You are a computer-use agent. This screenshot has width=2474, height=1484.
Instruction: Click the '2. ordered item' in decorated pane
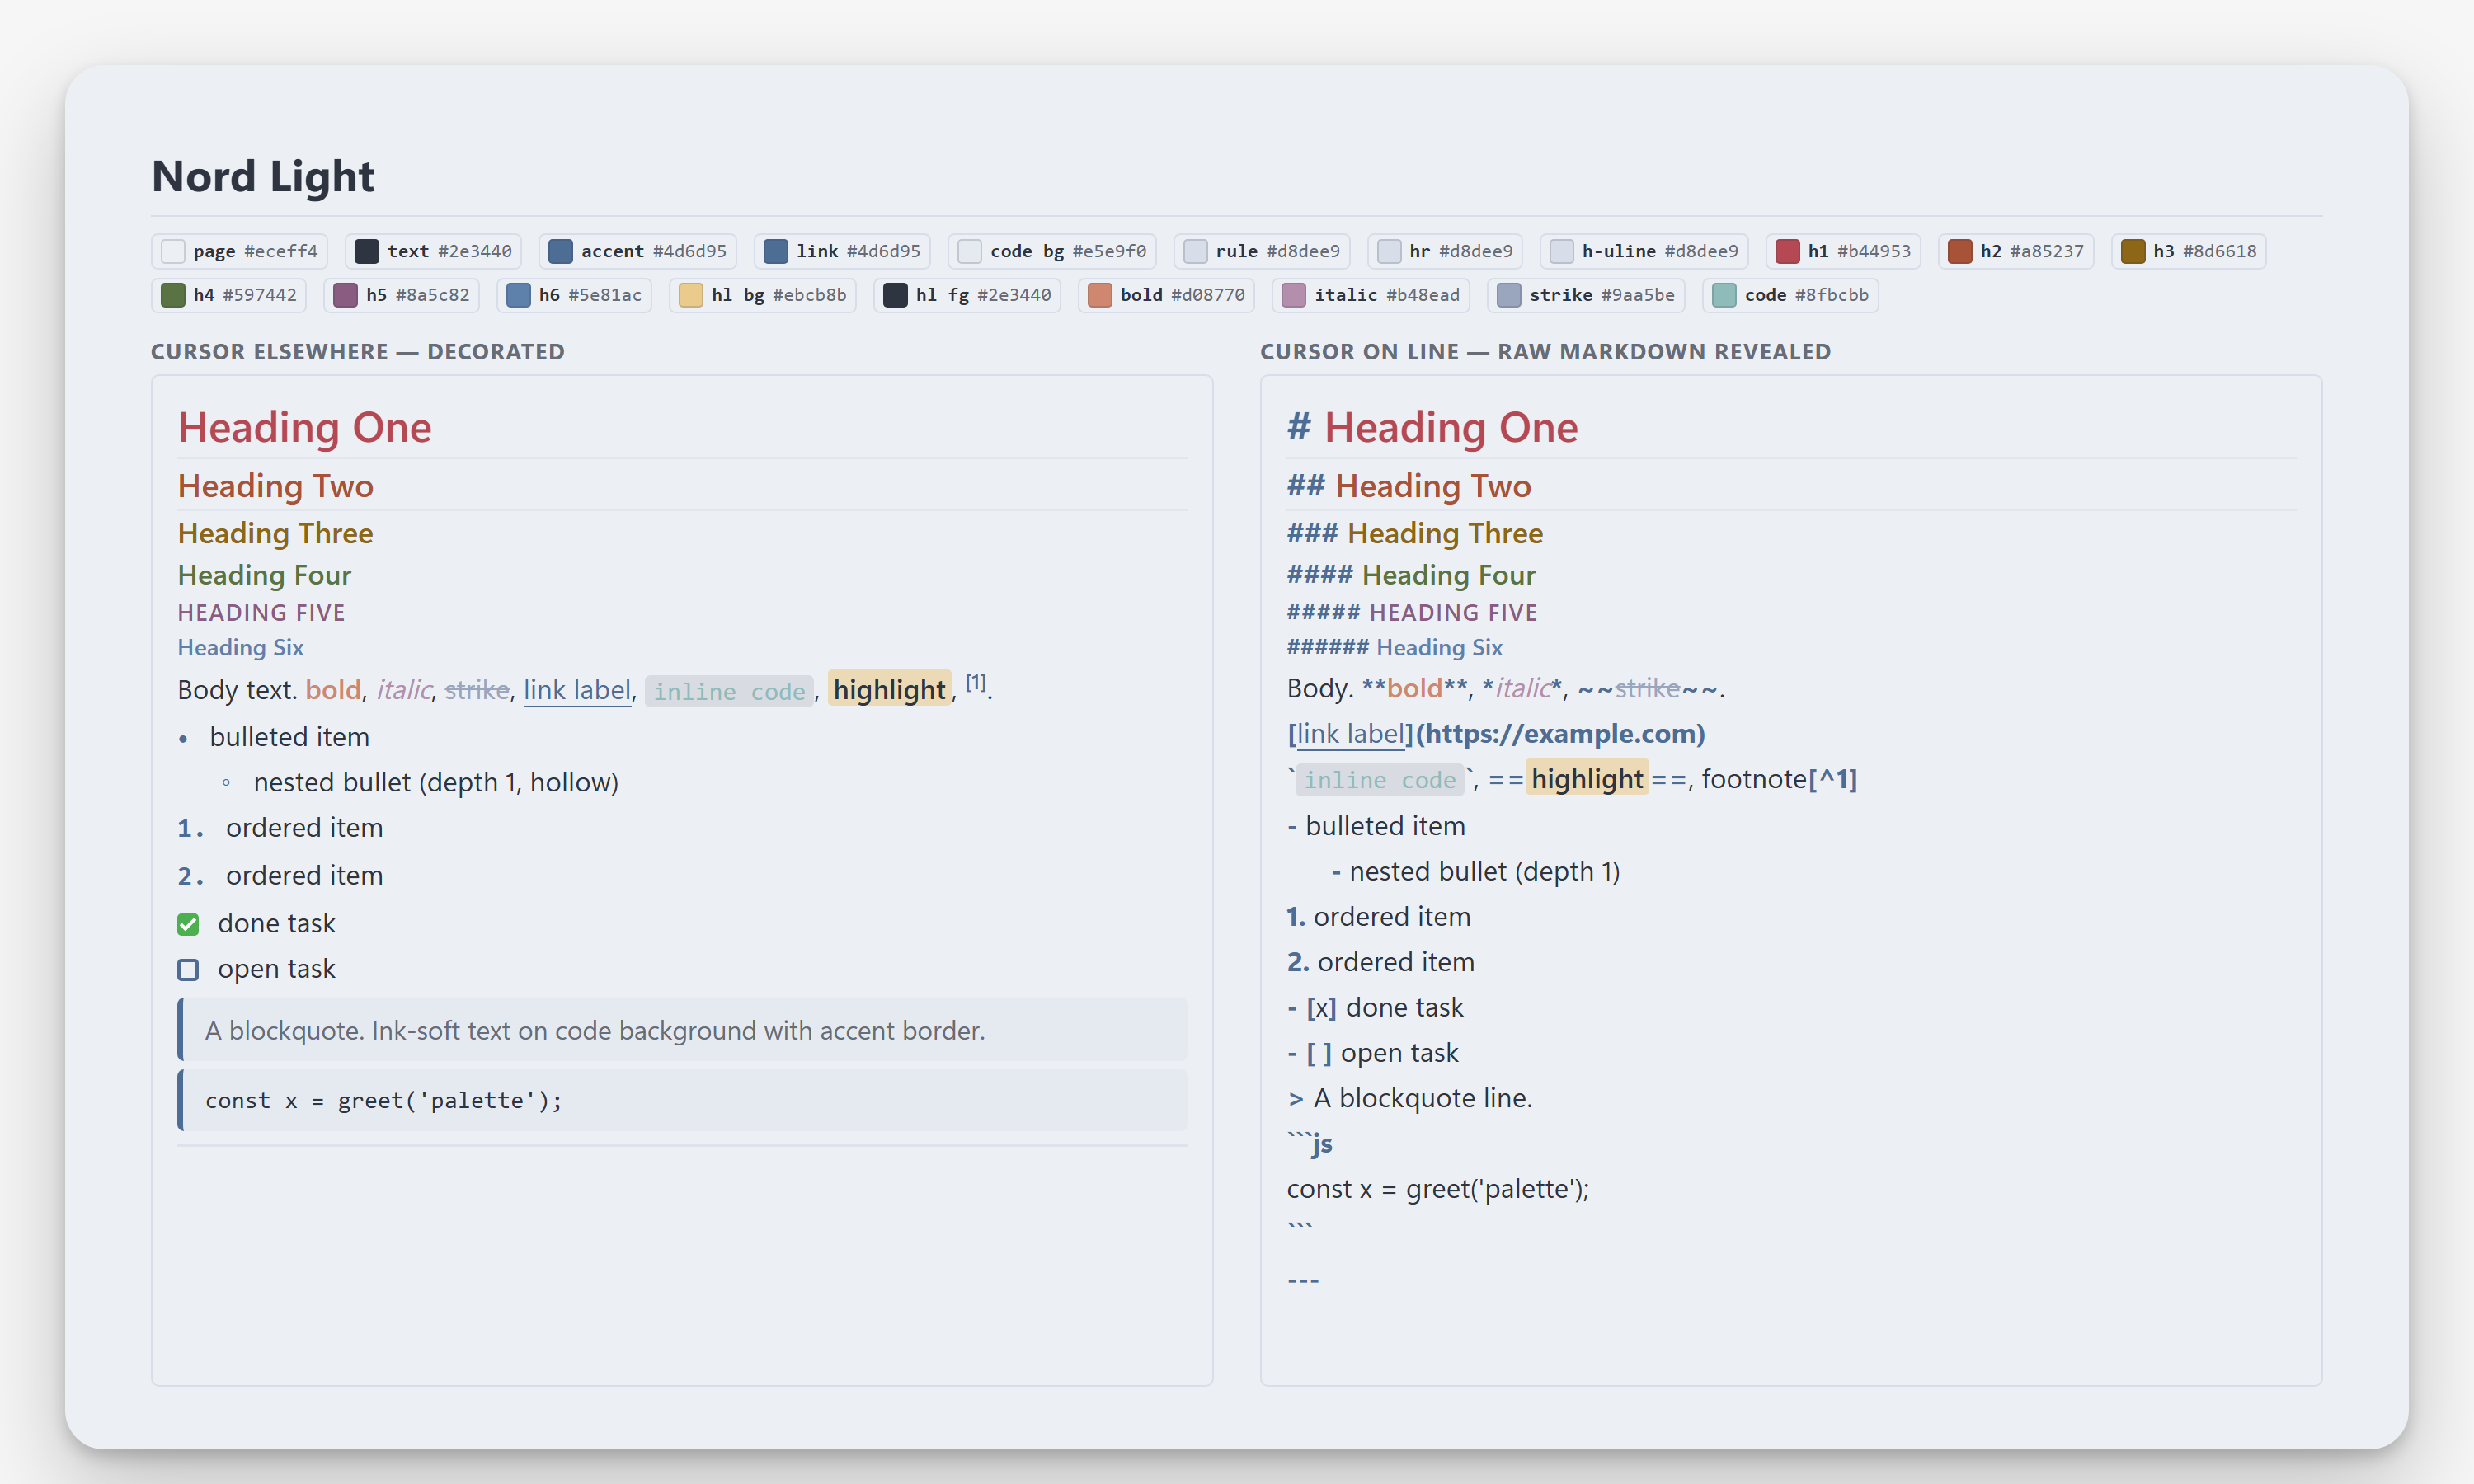click(280, 876)
